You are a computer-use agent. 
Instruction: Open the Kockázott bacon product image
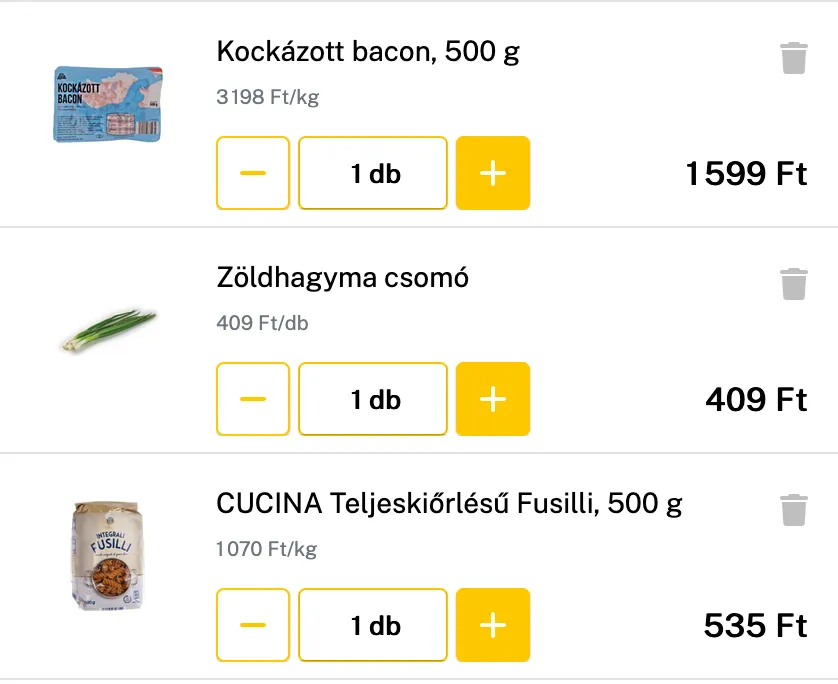[x=108, y=104]
